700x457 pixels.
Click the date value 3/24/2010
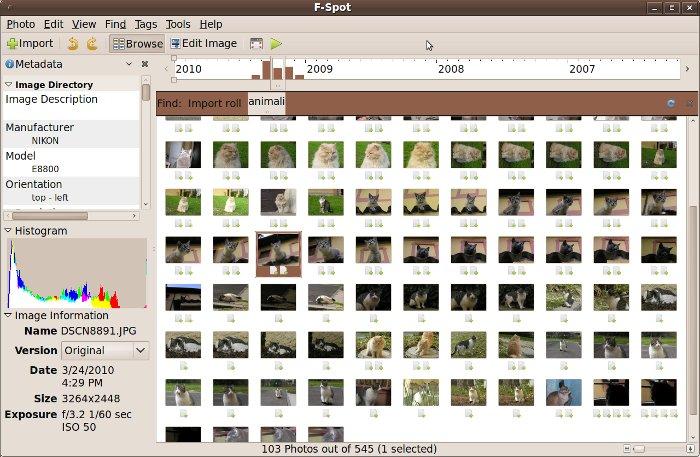pos(88,370)
